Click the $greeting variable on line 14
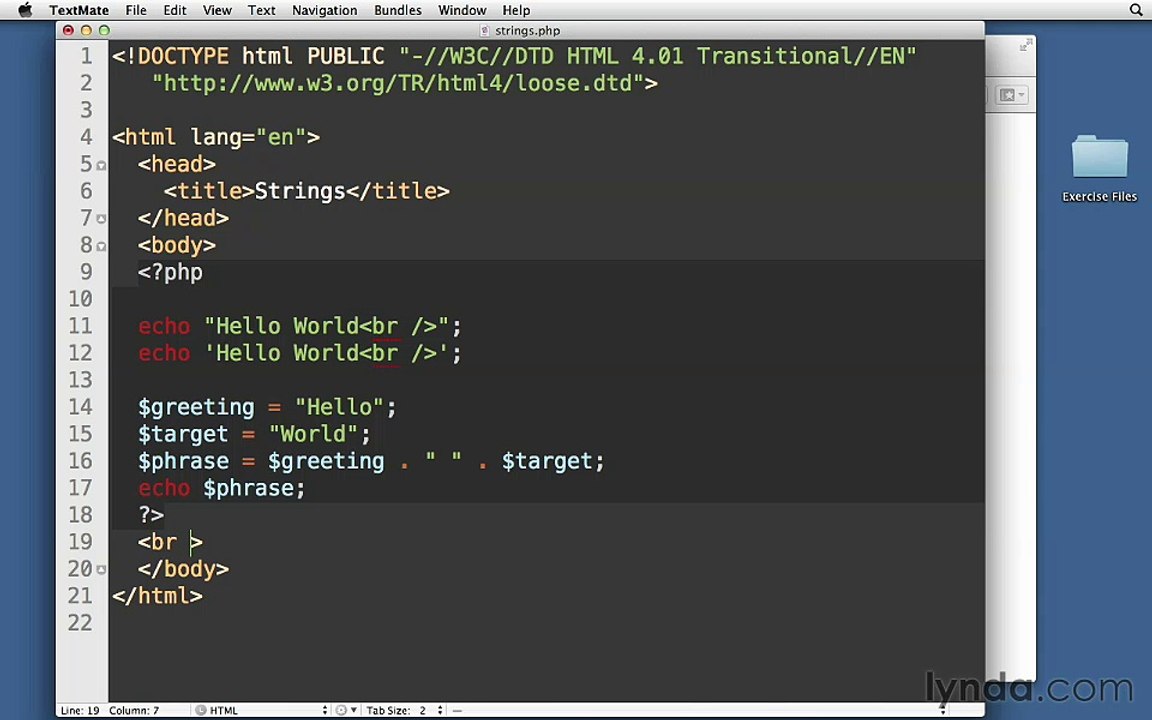1152x720 pixels. coord(196,408)
